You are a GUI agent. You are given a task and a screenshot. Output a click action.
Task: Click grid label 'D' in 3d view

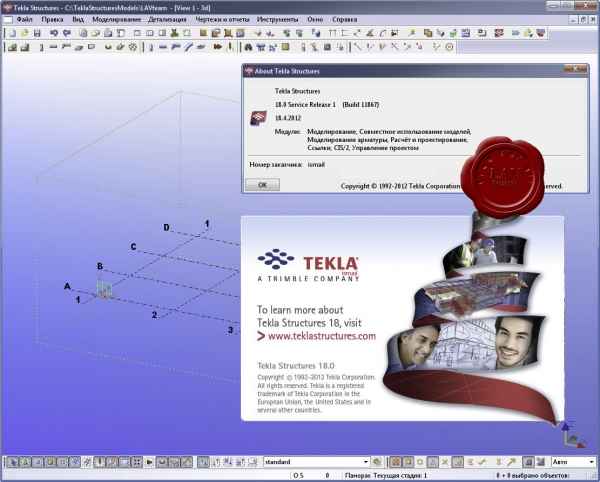(x=166, y=227)
